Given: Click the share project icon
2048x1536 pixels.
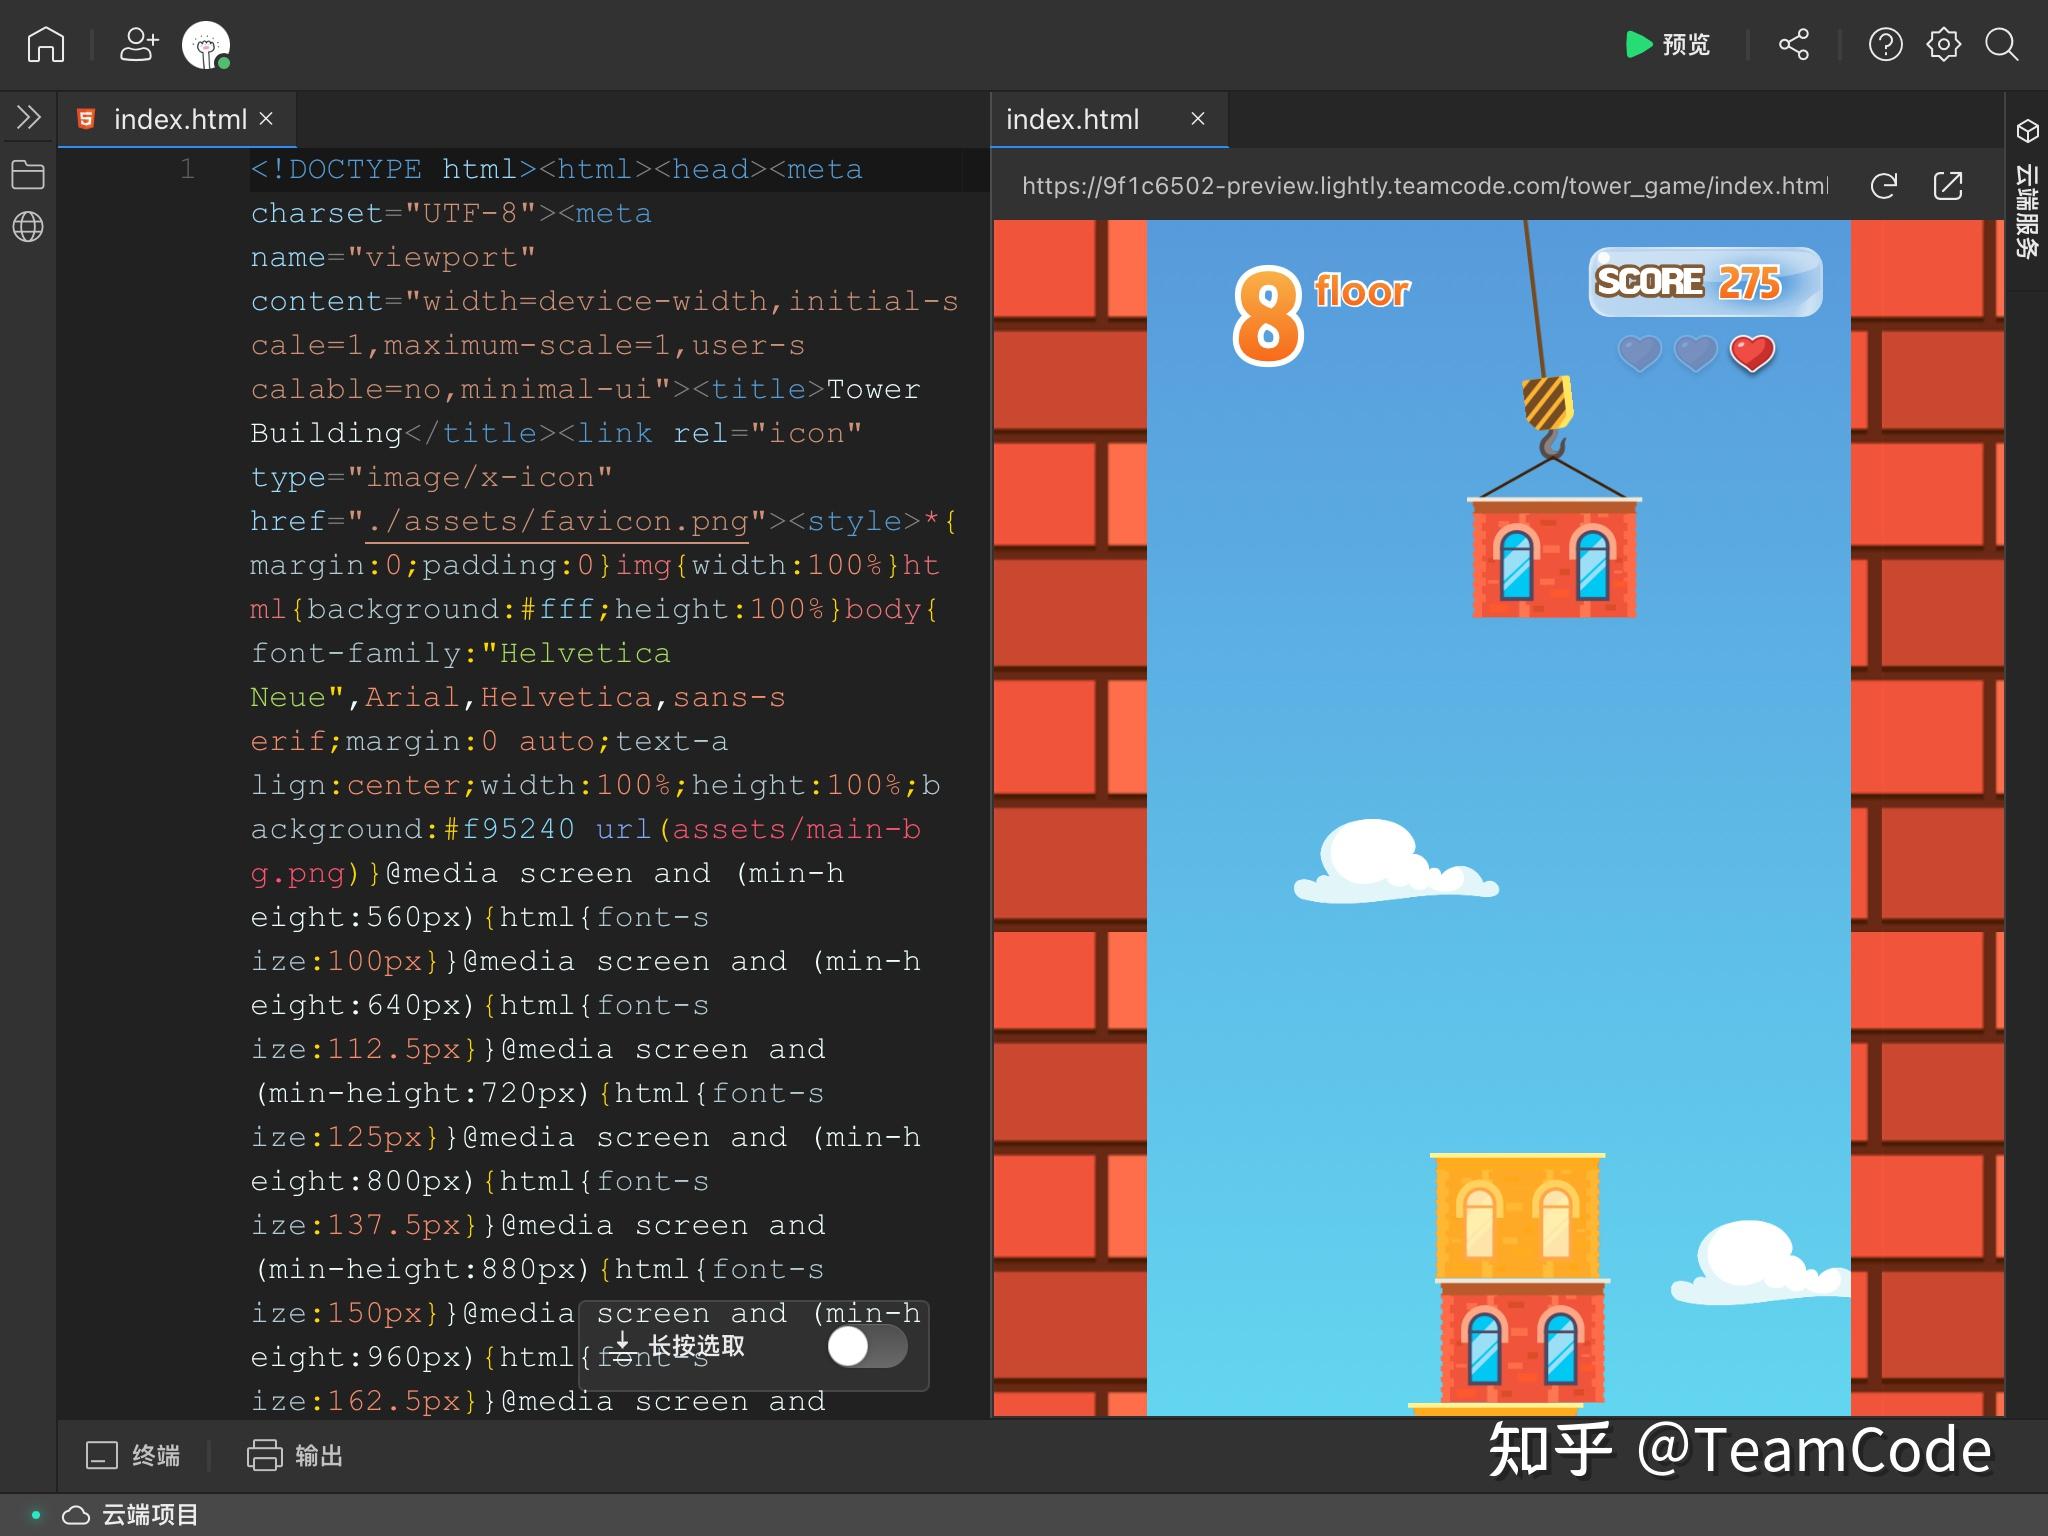Looking at the screenshot, I should (1793, 45).
